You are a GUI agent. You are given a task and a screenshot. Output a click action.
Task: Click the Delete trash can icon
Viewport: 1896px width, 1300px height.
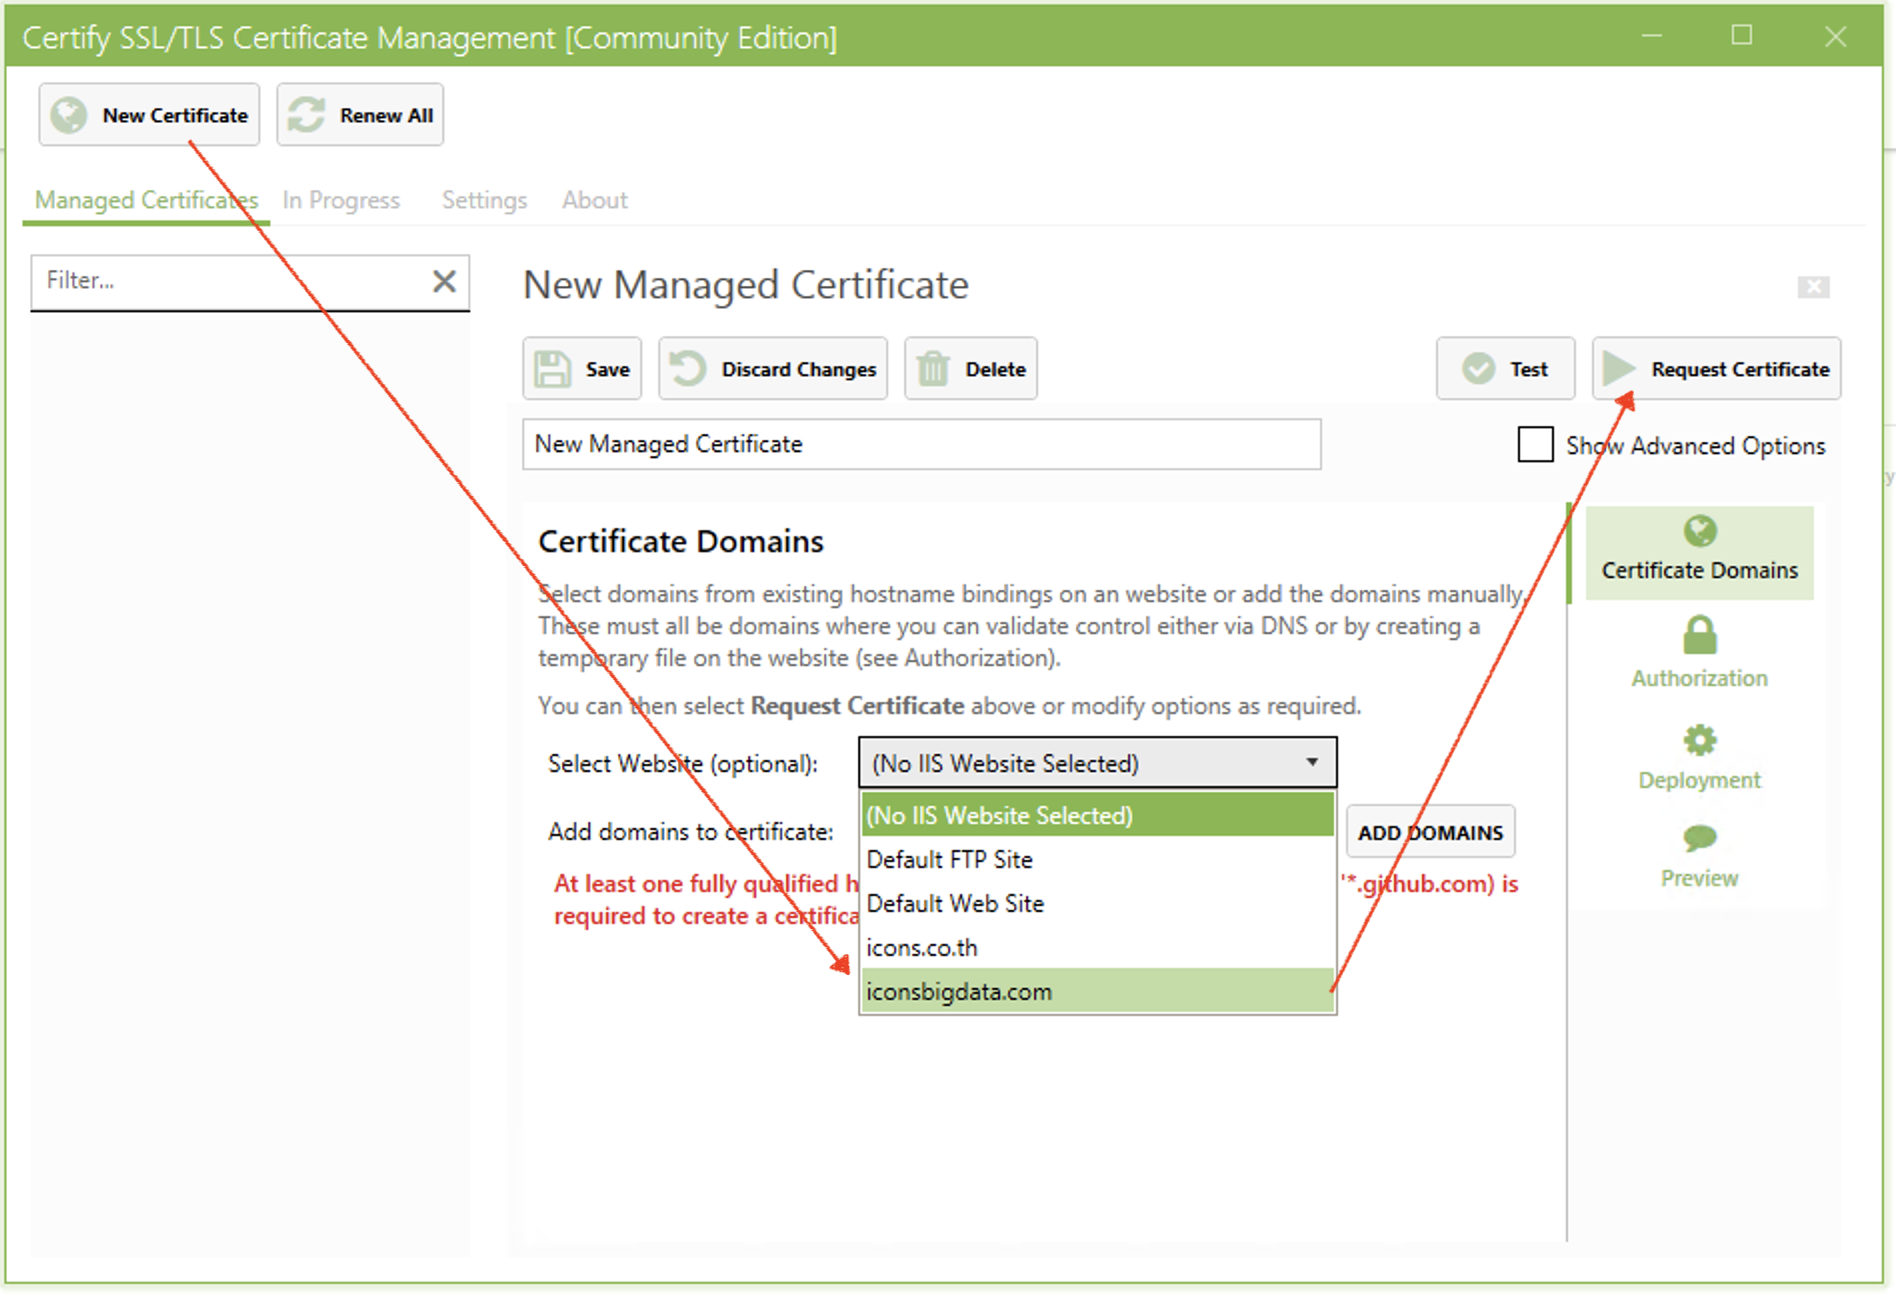click(933, 369)
